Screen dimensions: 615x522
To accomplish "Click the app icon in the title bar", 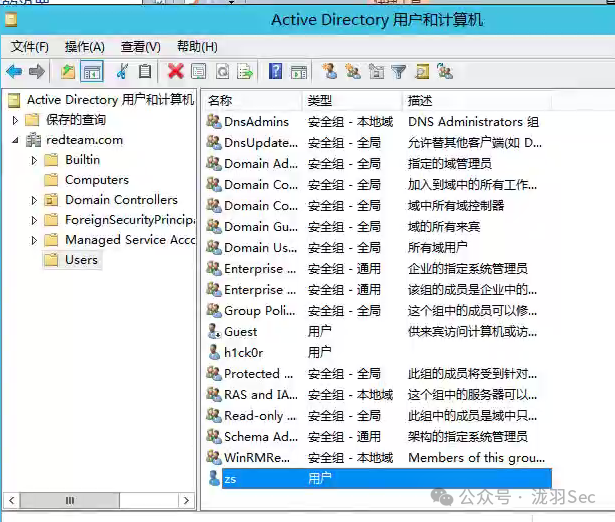I will [x=11, y=20].
